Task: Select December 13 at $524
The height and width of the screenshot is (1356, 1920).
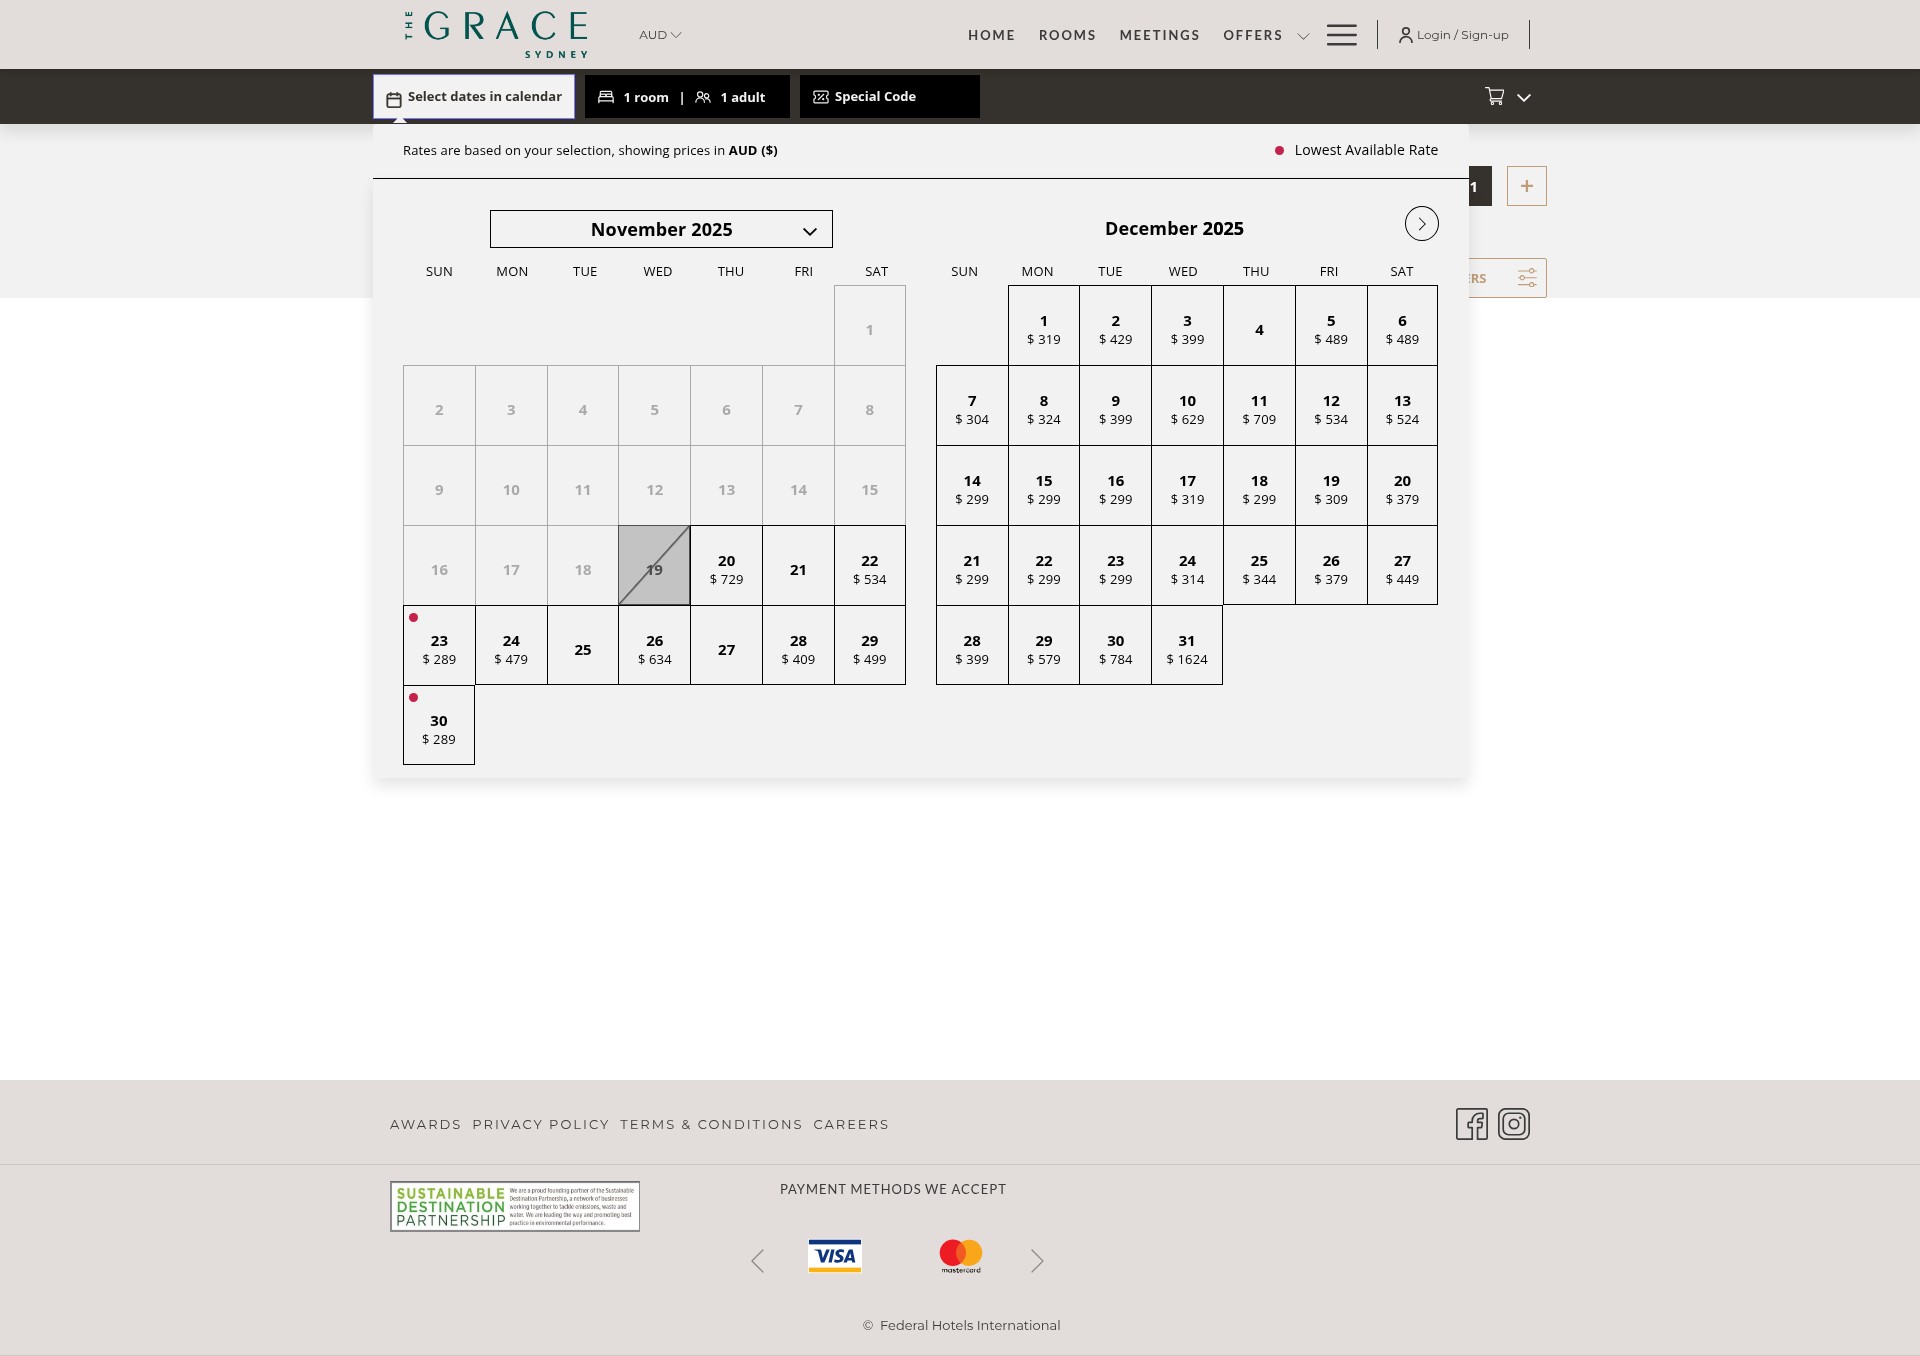Action: 1402,405
